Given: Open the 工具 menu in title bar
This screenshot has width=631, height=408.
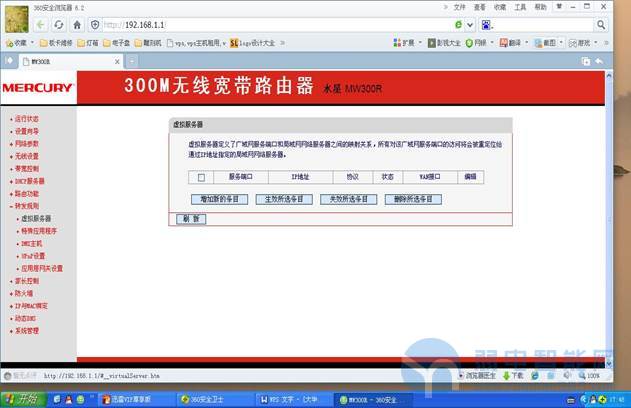Looking at the screenshot, I should click(520, 6).
